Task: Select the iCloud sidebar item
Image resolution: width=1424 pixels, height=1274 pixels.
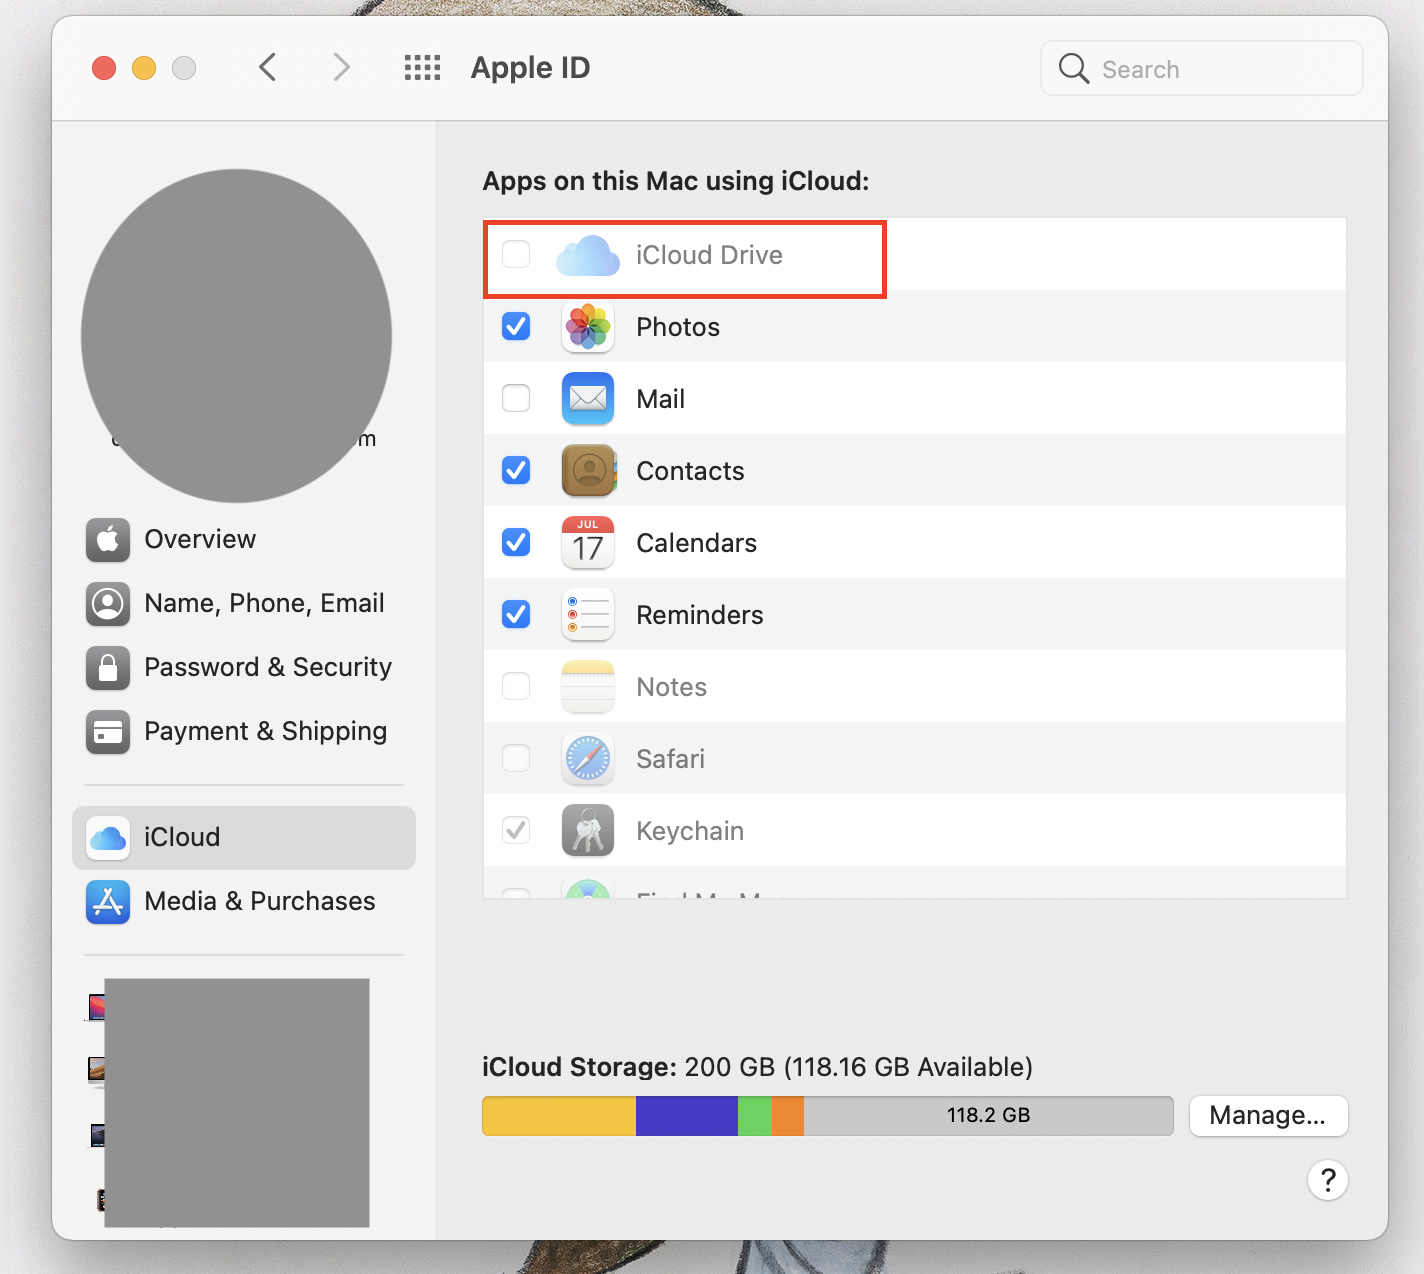Action: point(244,838)
